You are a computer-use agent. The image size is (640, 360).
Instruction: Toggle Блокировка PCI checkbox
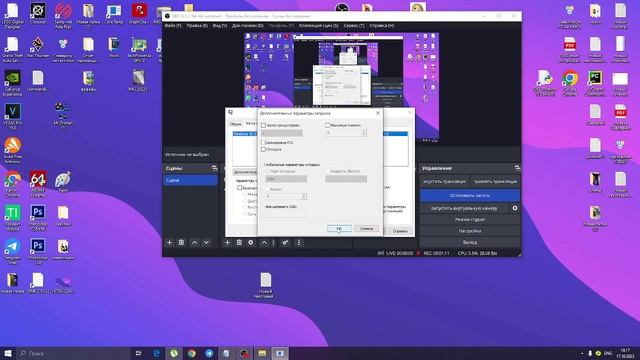pos(263,142)
